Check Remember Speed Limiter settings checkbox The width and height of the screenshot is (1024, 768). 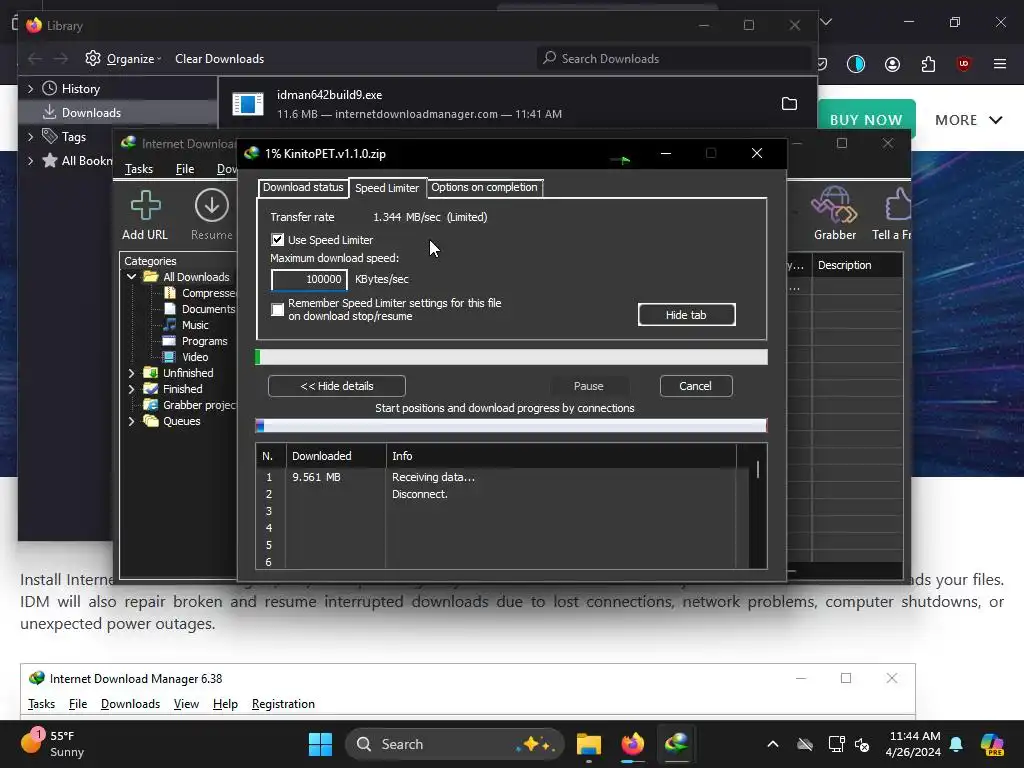point(278,310)
